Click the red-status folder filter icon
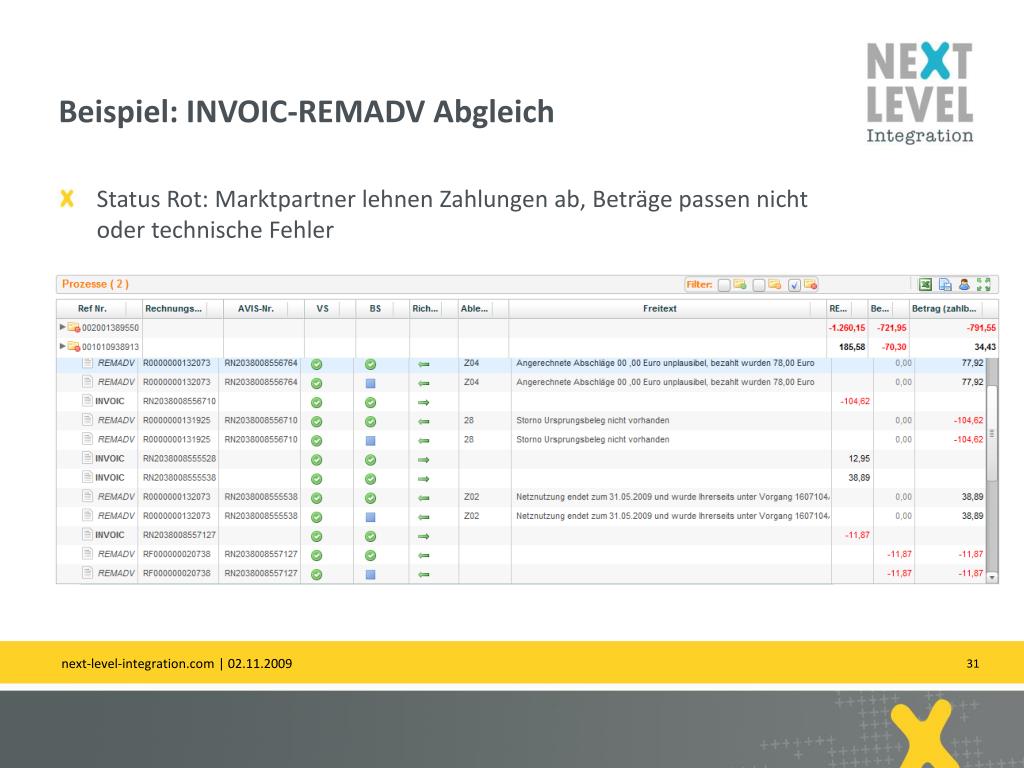The height and width of the screenshot is (768, 1024). [x=810, y=284]
